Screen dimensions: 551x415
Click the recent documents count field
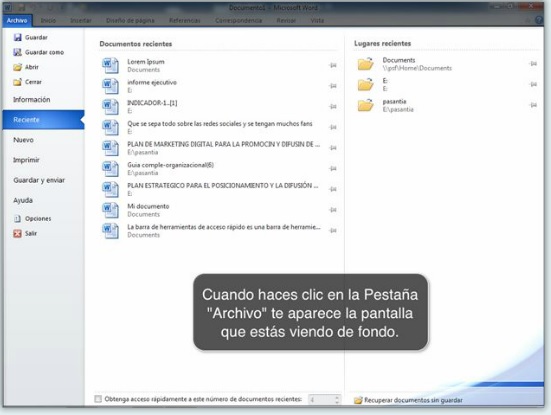pyautogui.click(x=321, y=400)
